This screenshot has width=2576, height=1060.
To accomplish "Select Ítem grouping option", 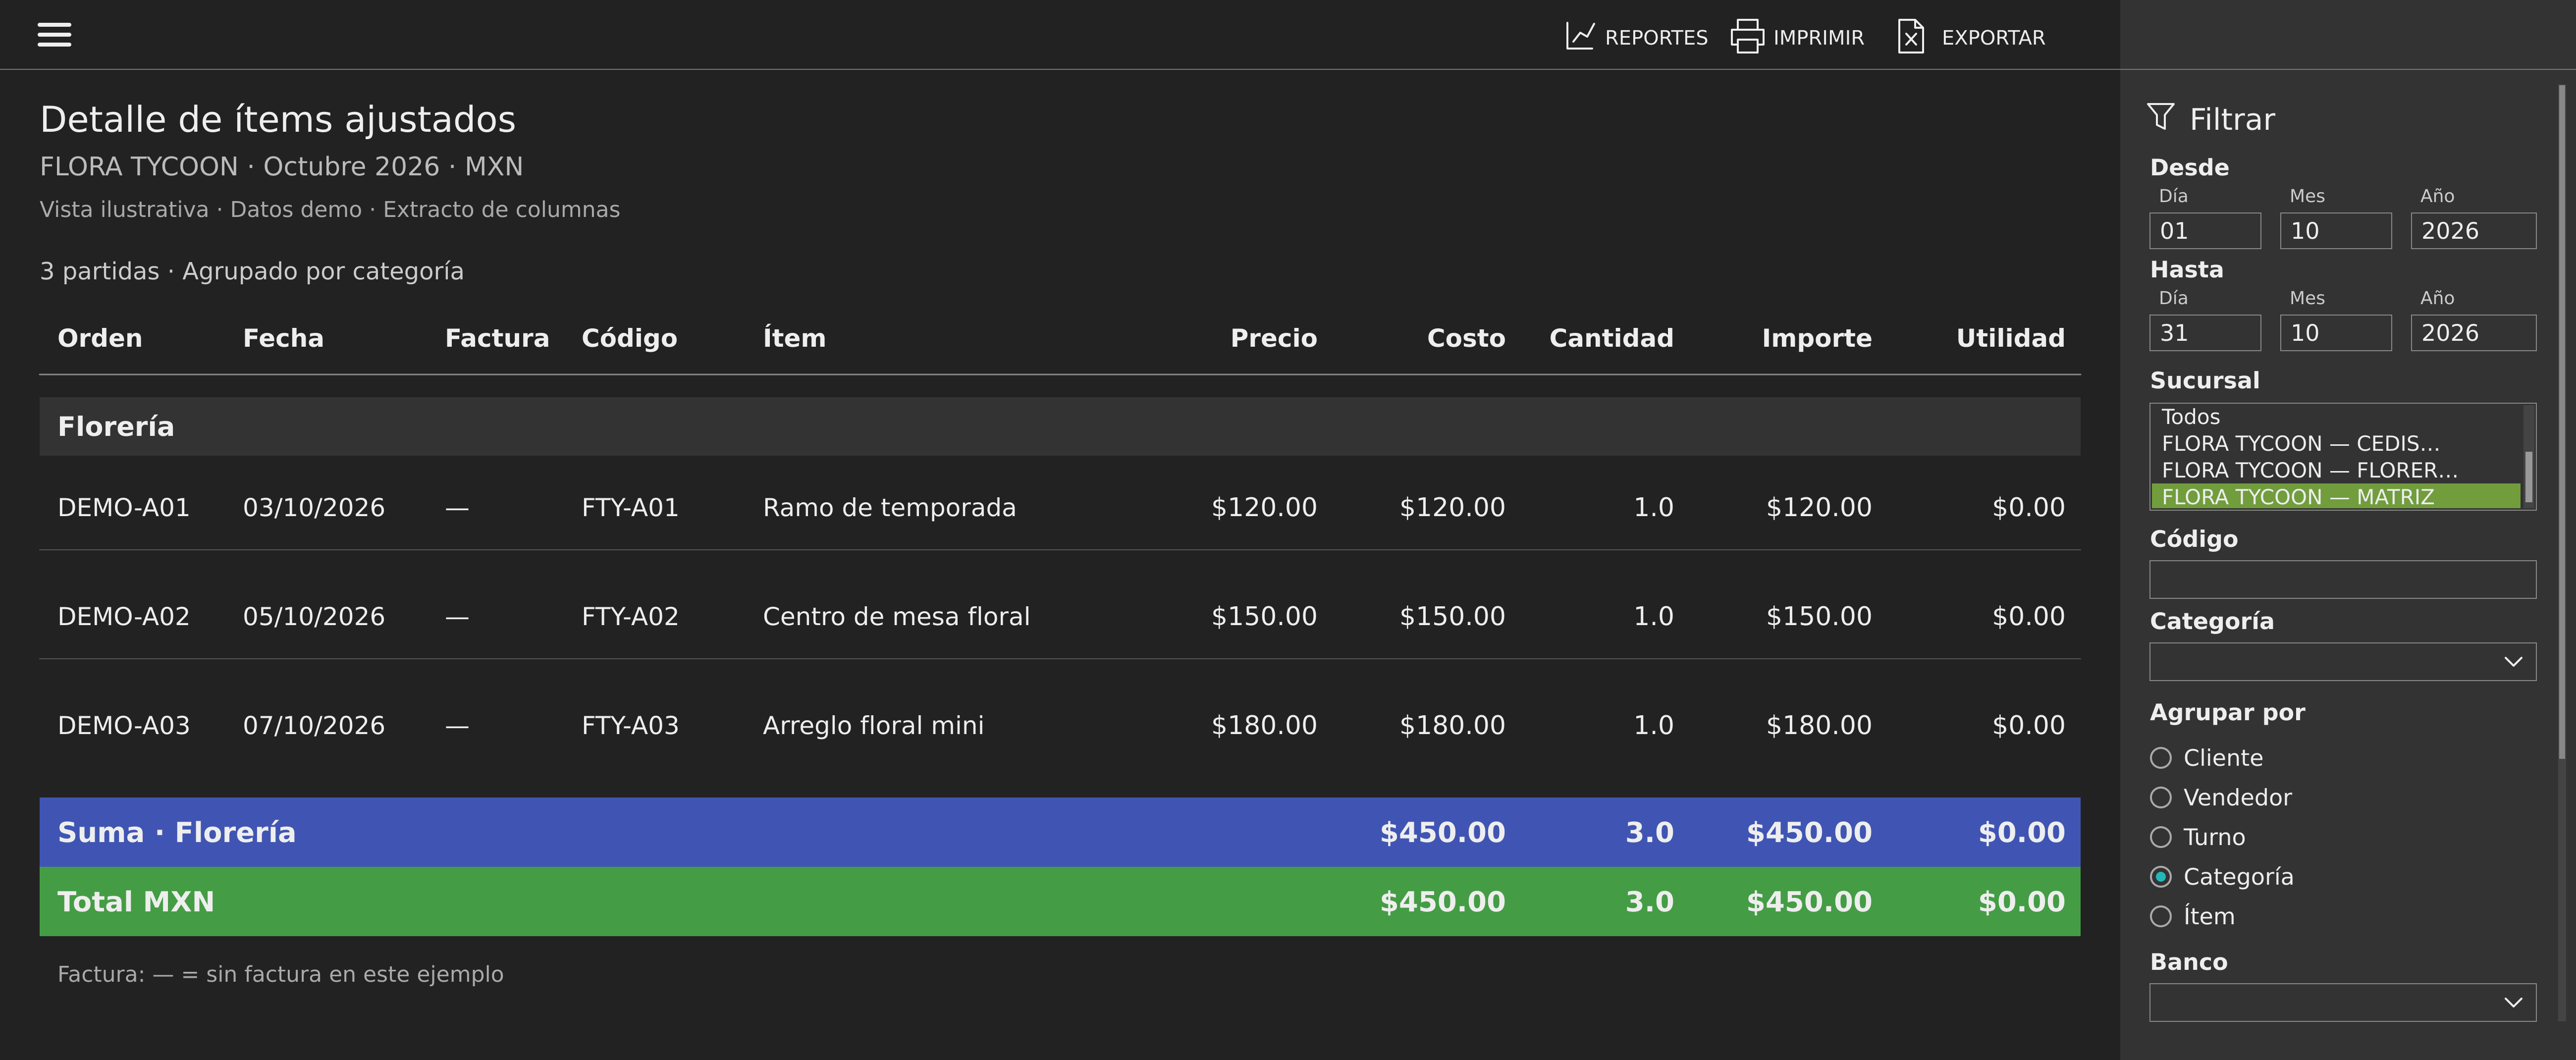I will (2160, 916).
